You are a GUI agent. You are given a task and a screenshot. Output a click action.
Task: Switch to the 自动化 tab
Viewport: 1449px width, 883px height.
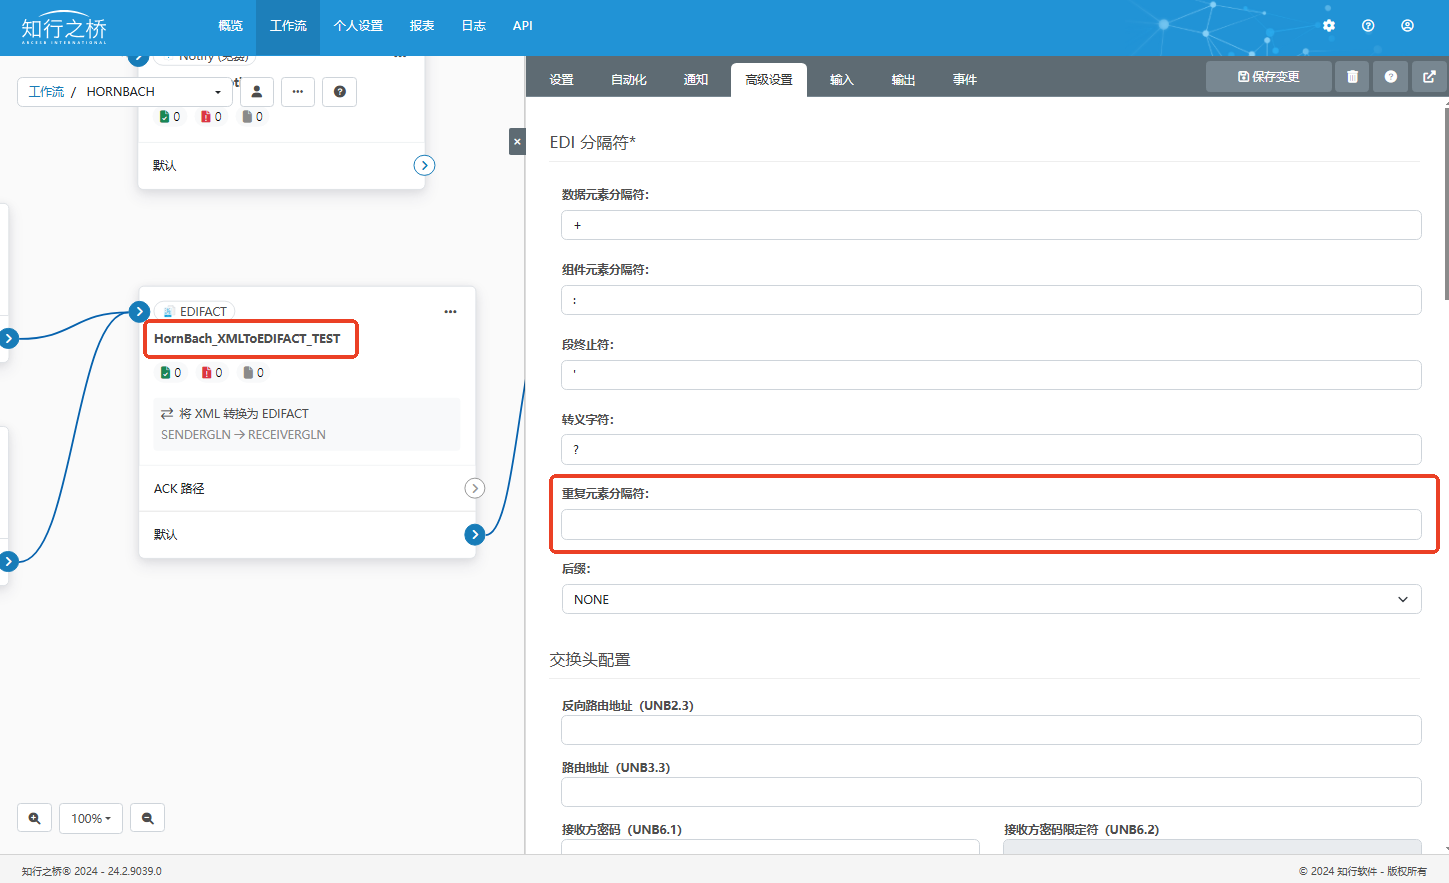628,80
